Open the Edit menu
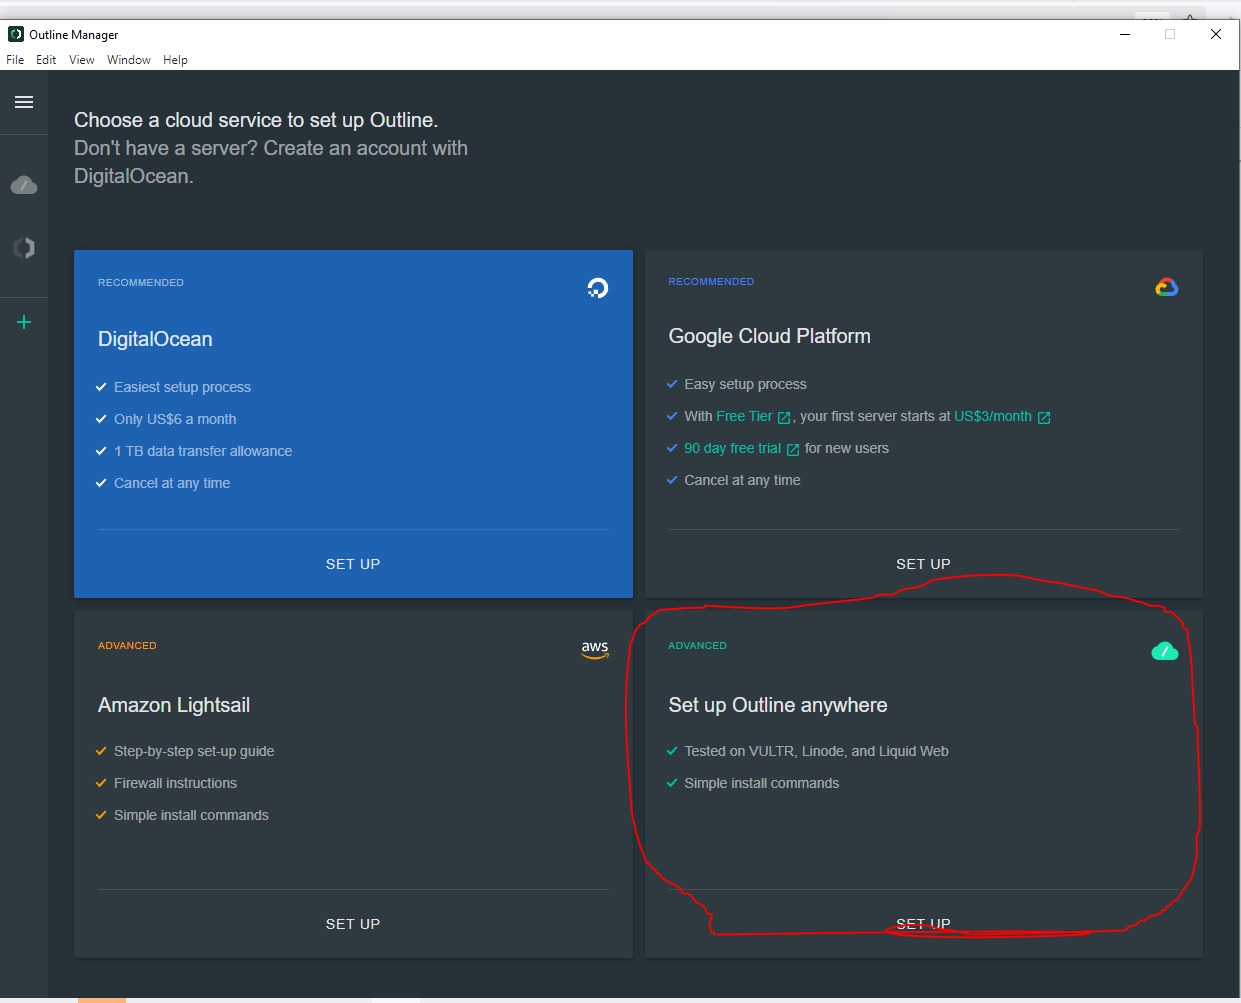The width and height of the screenshot is (1241, 1003). (46, 60)
